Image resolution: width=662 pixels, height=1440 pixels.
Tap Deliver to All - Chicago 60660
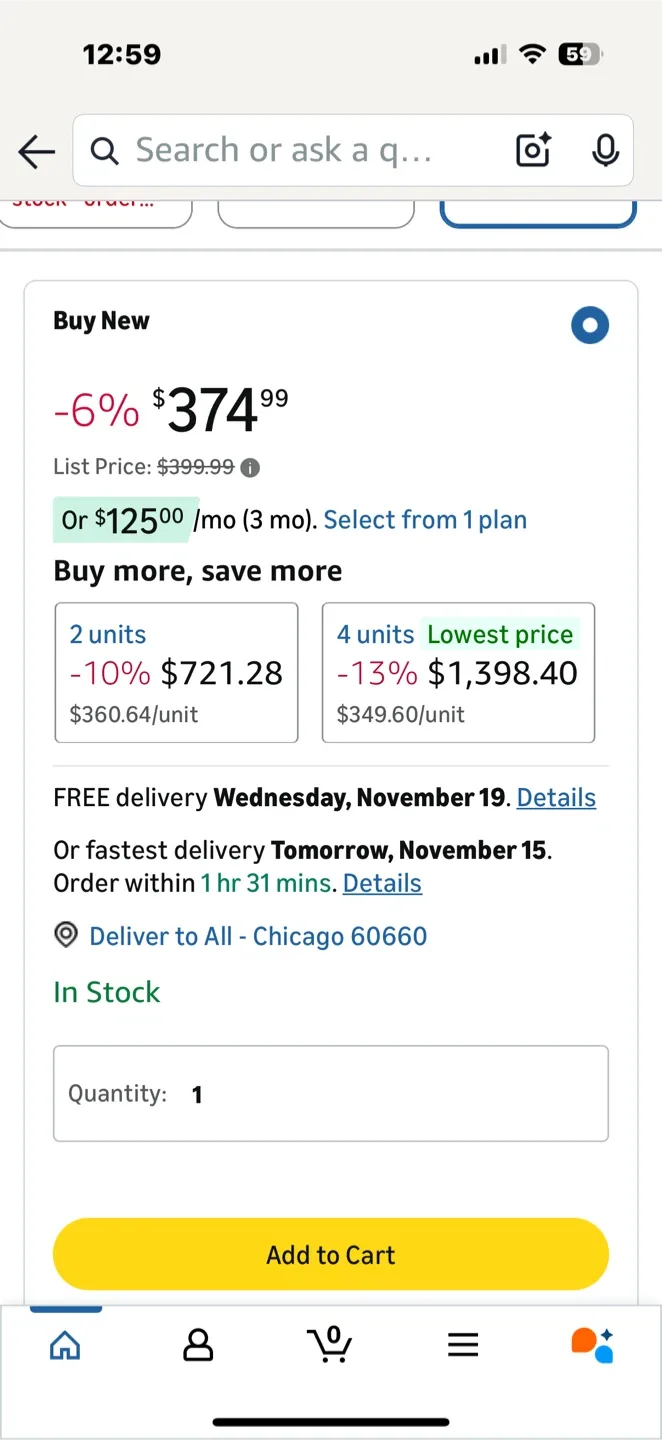tap(258, 936)
